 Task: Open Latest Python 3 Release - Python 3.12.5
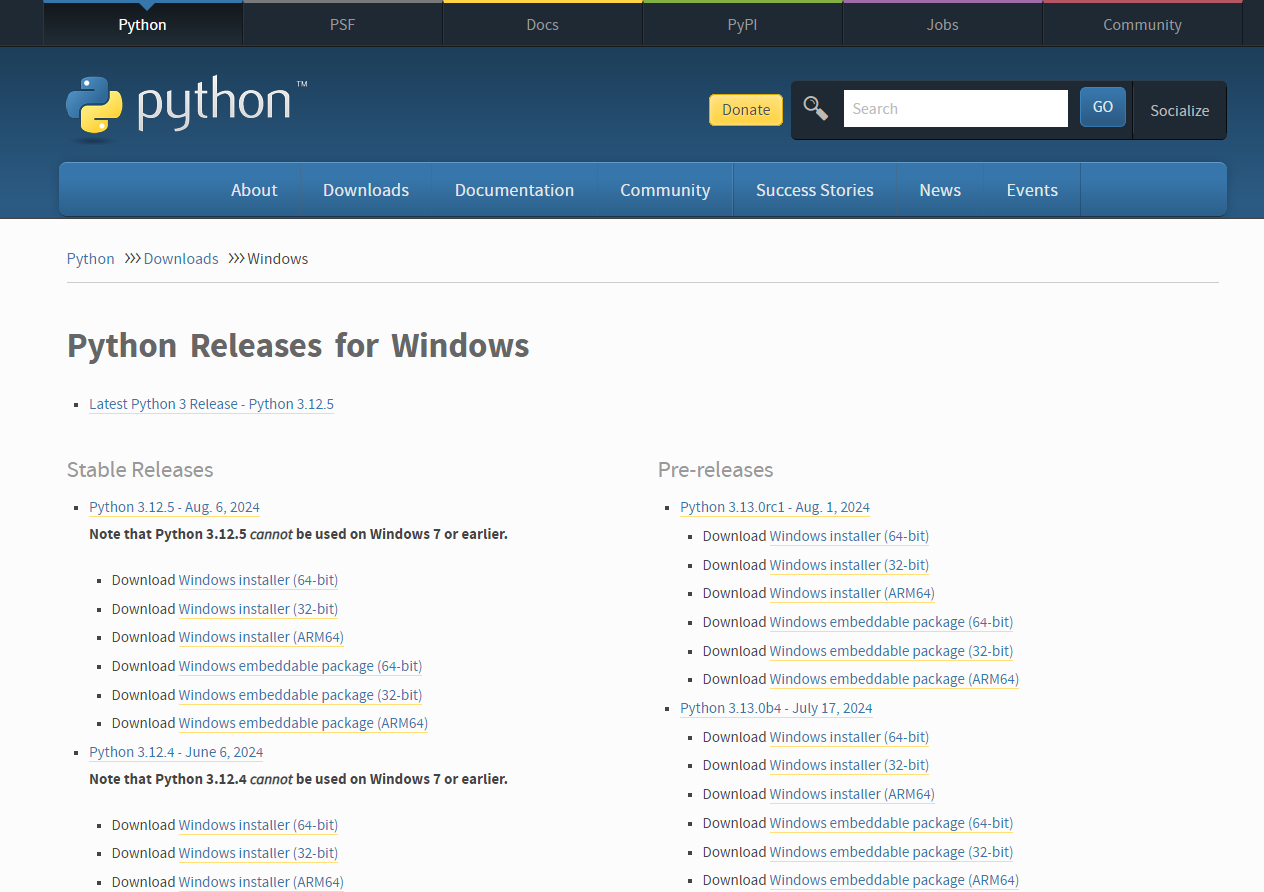coord(211,404)
